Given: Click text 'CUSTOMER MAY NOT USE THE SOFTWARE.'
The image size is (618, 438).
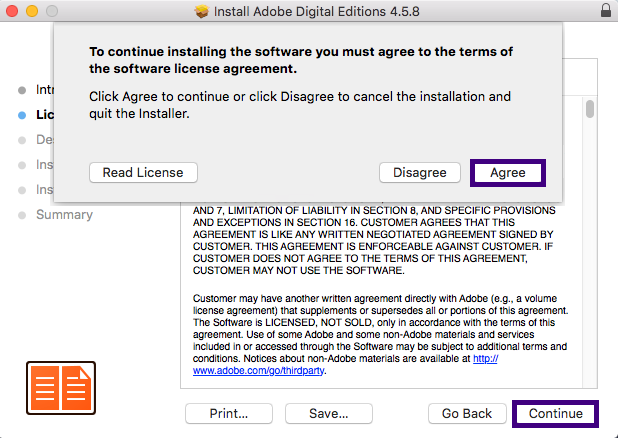Looking at the screenshot, I should pos(299,270).
